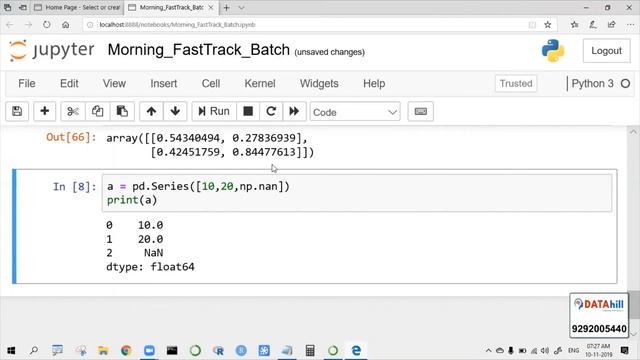Image resolution: width=640 pixels, height=360 pixels.
Task: Click the In [8] cell prompt
Action: [x=74, y=187]
